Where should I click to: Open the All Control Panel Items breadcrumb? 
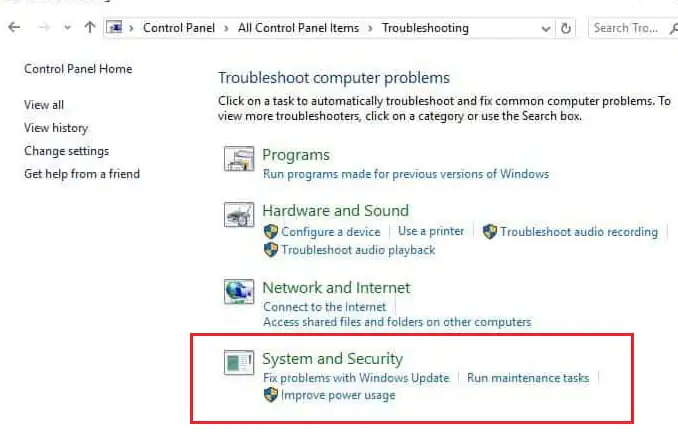coord(298,28)
